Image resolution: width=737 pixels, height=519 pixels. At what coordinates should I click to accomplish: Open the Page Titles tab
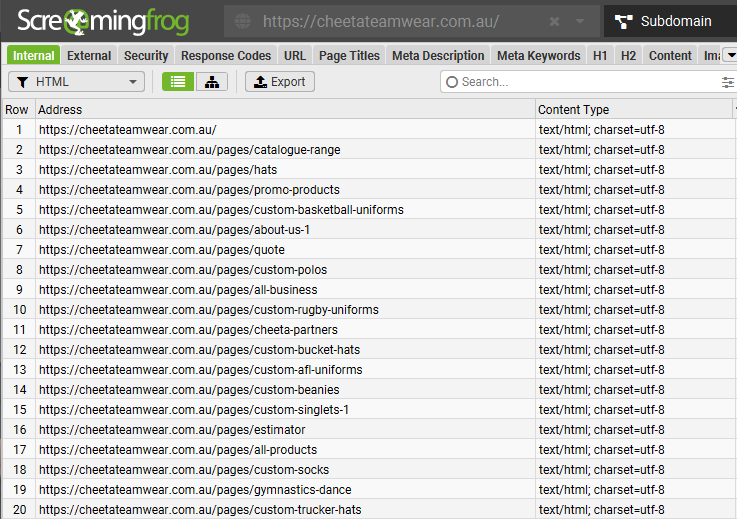349,55
